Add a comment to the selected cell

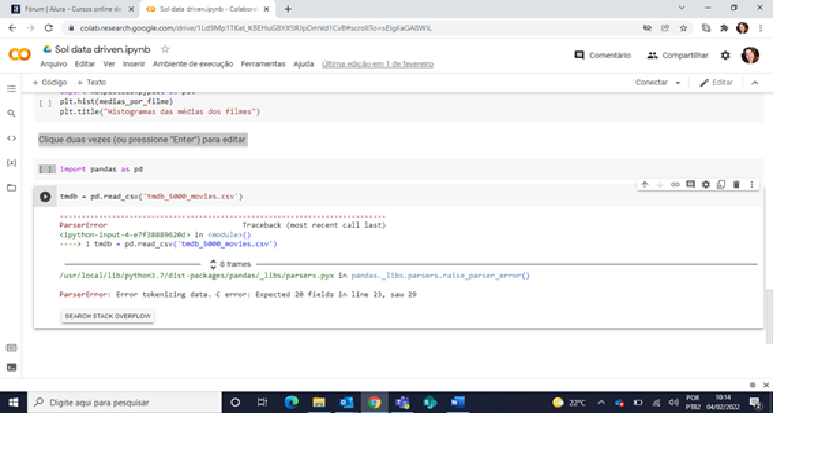[x=690, y=184]
